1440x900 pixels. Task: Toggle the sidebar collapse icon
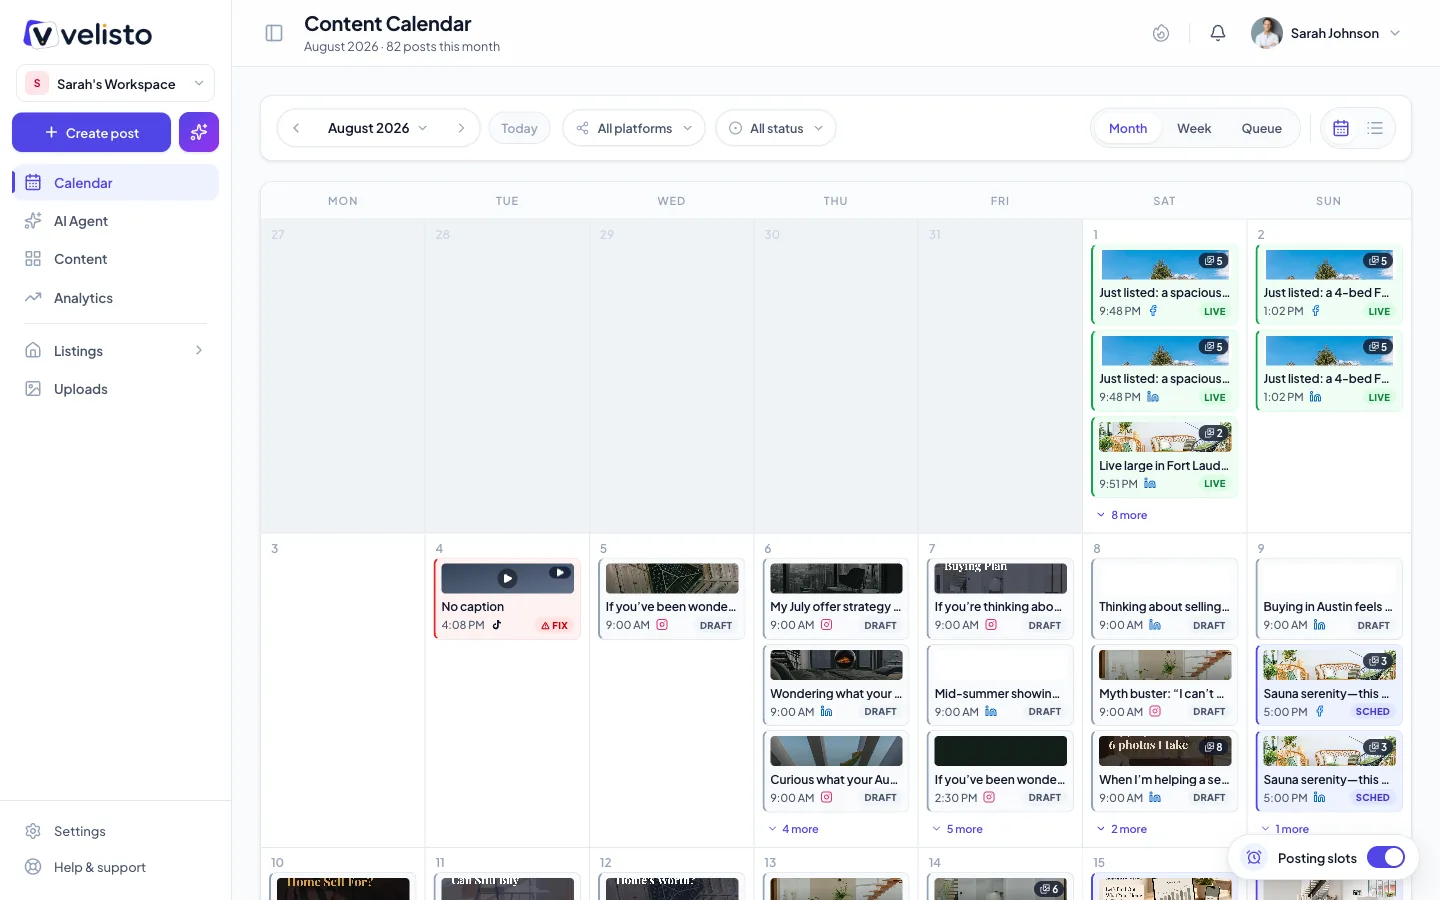click(274, 33)
